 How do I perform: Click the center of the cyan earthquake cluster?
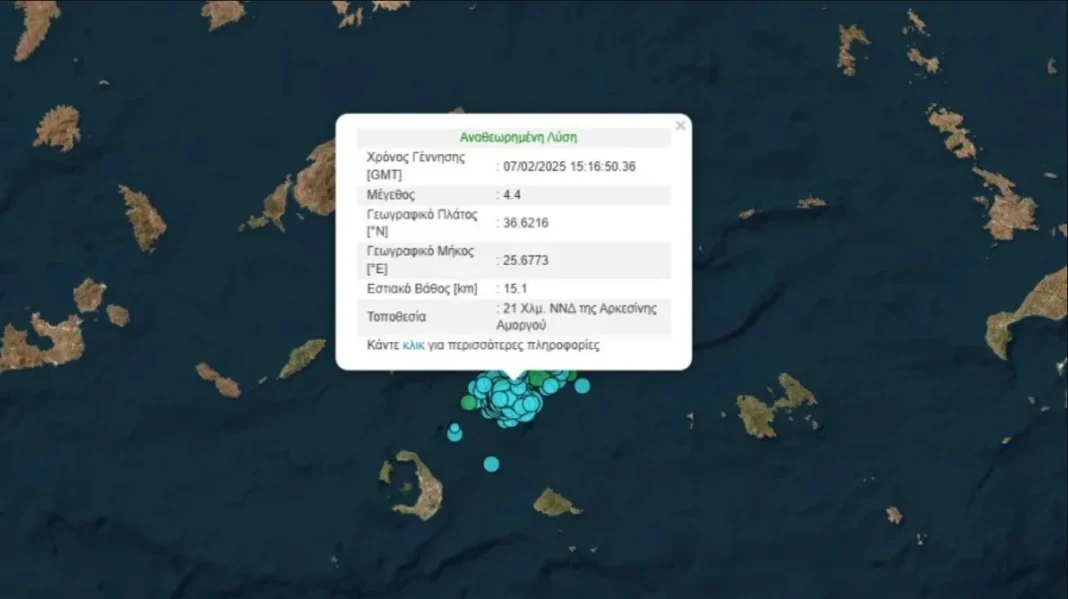510,400
